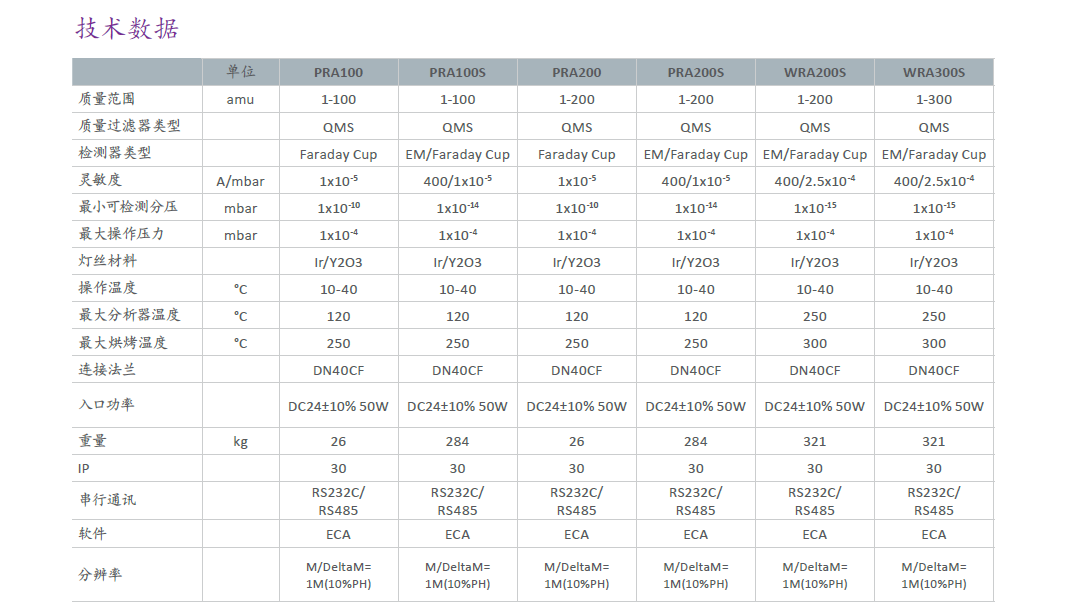This screenshot has height=613, width=1065.
Task: Select the PRA100 column header
Action: point(338,72)
